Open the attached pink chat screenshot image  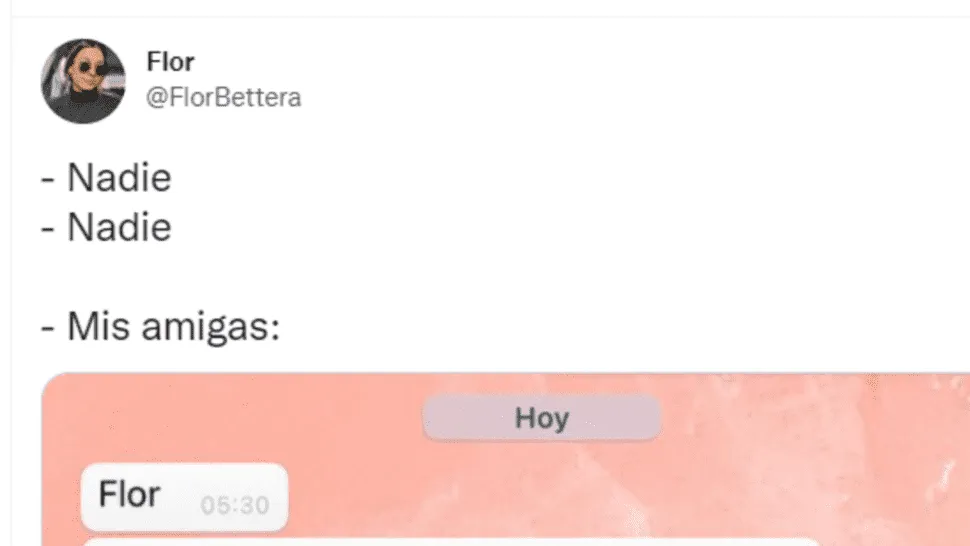[x=505, y=459]
